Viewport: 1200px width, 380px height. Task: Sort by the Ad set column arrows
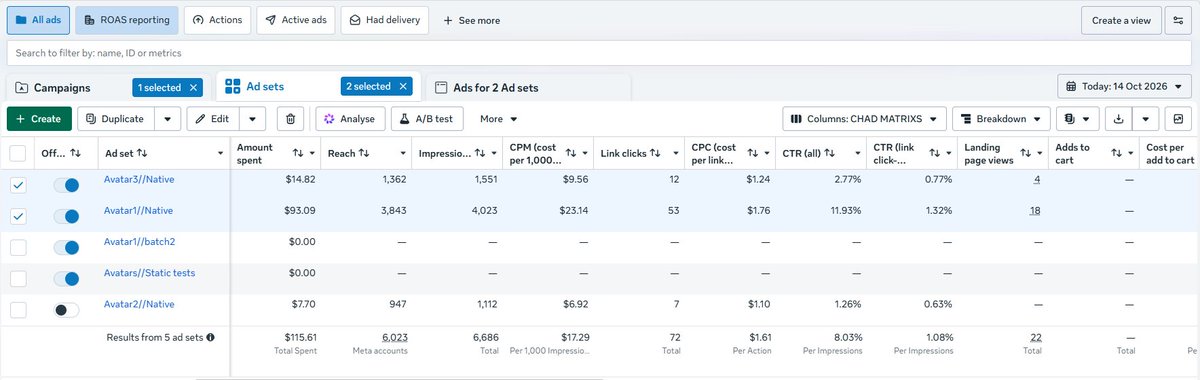point(142,153)
